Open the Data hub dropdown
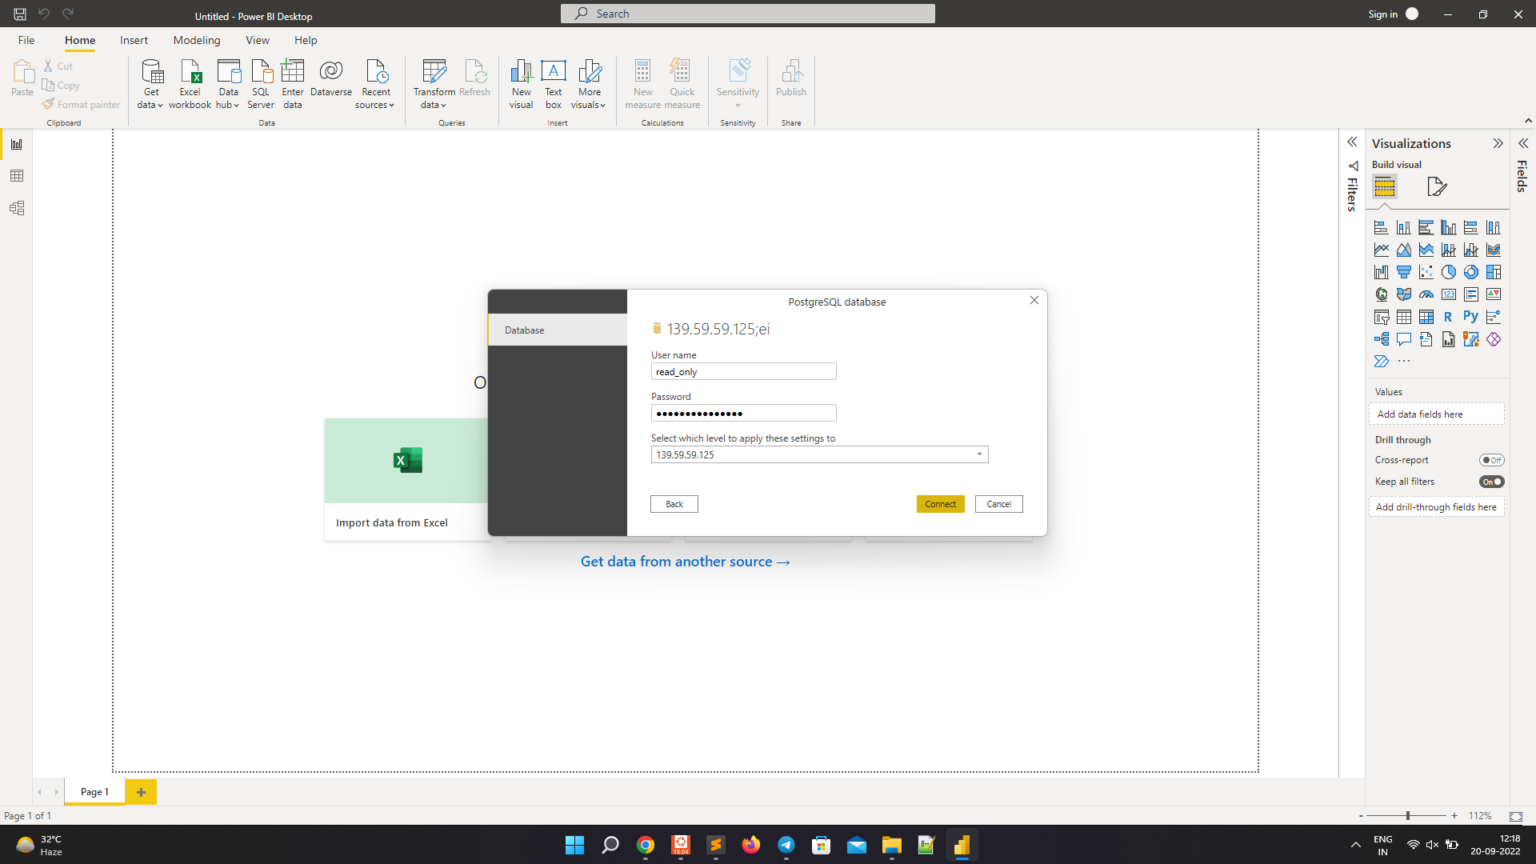 point(229,84)
